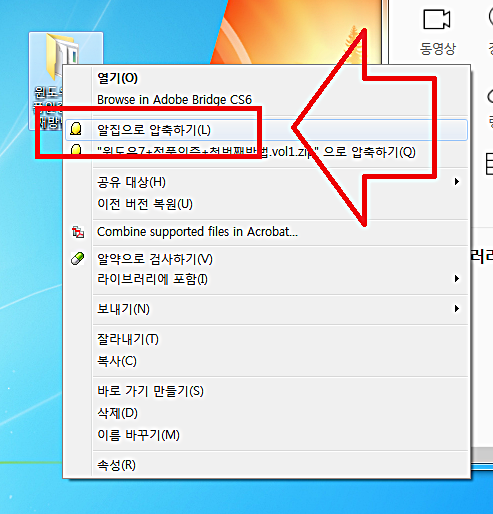493x514 pixels.
Task: Expand arrow next to 라이브러리에 포함(I)
Action: 457,278
